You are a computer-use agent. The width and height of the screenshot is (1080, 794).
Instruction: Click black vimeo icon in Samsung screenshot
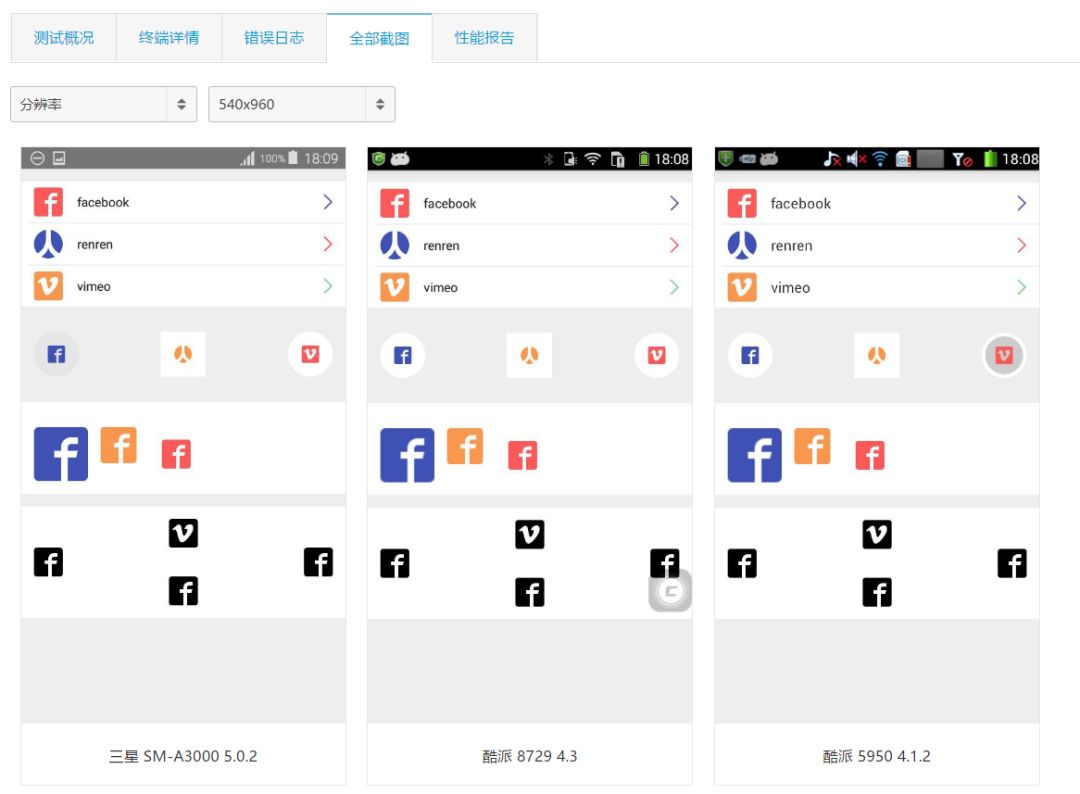point(183,533)
